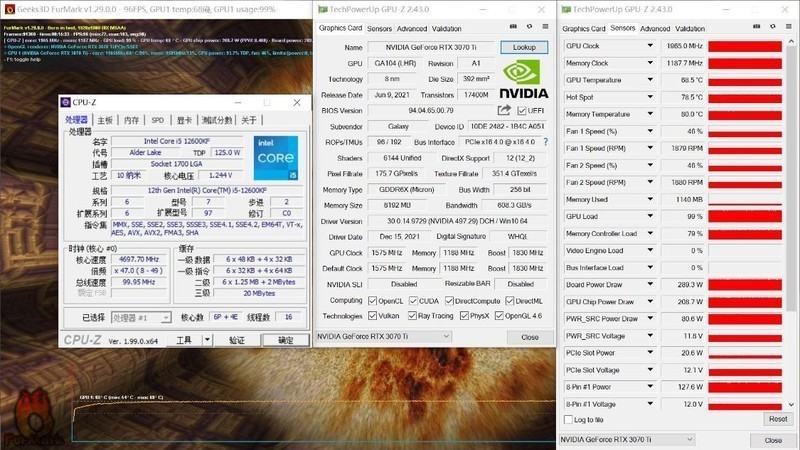Click the camera icon in GPU-Z Sensors window
The height and width of the screenshot is (450, 800).
click(x=757, y=27)
